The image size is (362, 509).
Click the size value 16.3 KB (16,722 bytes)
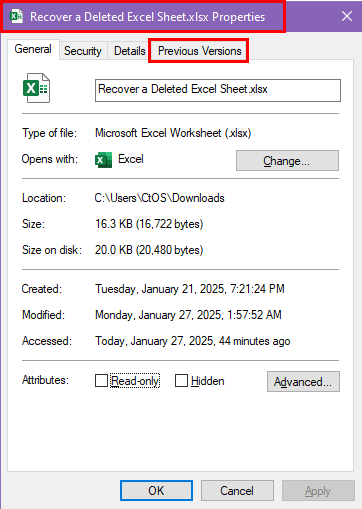(x=149, y=224)
